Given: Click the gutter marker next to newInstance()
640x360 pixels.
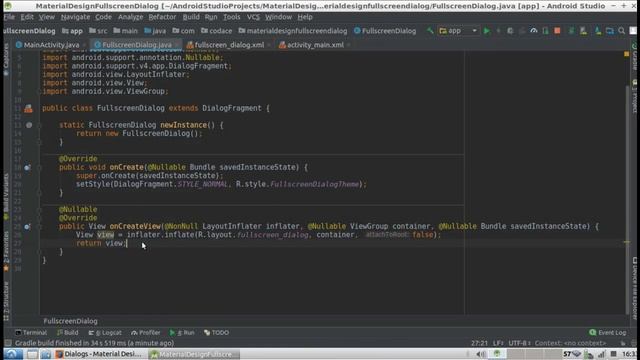Looking at the screenshot, I should (x=29, y=125).
